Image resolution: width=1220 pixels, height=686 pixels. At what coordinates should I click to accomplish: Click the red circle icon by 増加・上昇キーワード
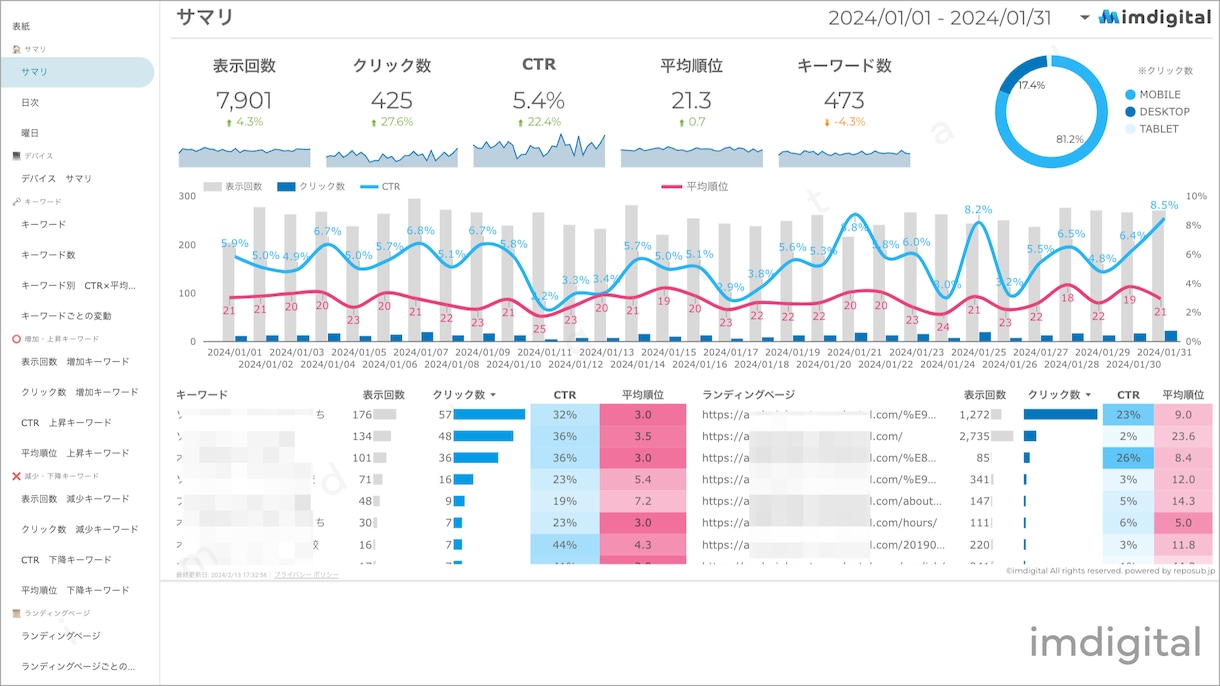(16, 339)
